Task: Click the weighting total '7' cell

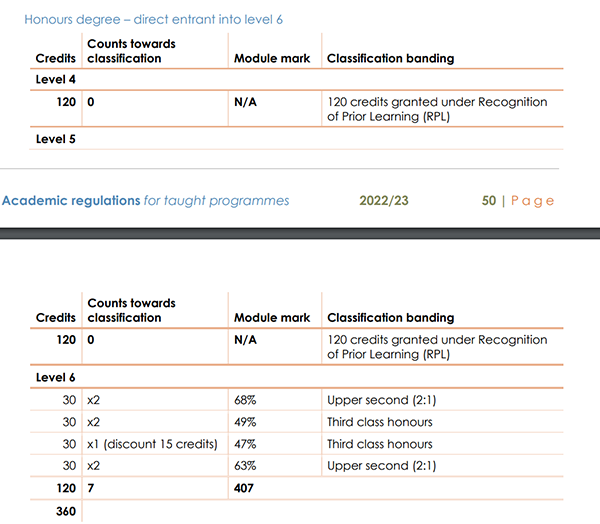Action: [91, 489]
